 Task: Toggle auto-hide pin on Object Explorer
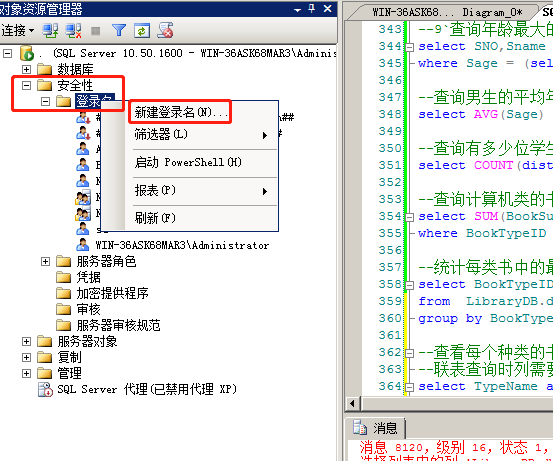coord(312,8)
